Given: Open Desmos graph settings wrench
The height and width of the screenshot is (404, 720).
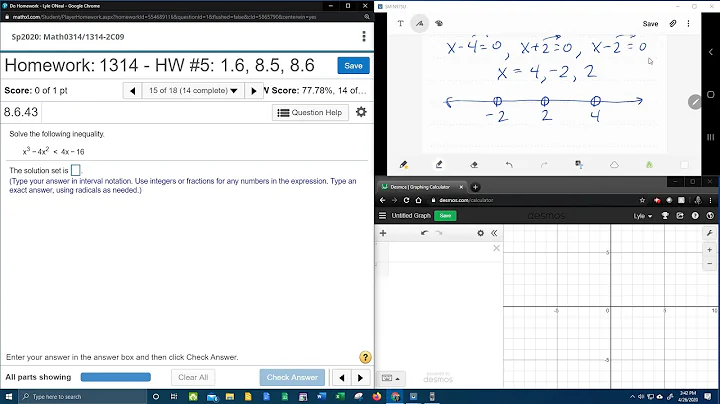Looking at the screenshot, I should click(709, 233).
